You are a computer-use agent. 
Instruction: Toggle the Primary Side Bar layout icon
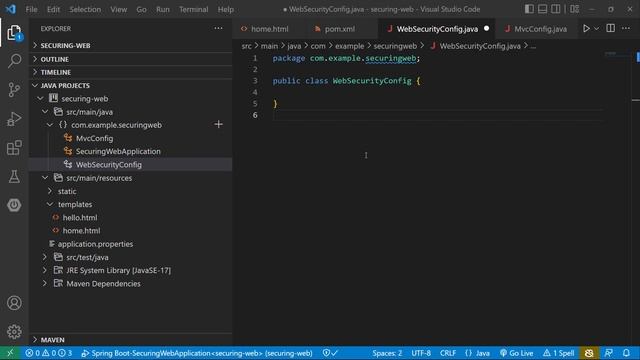tap(529, 9)
